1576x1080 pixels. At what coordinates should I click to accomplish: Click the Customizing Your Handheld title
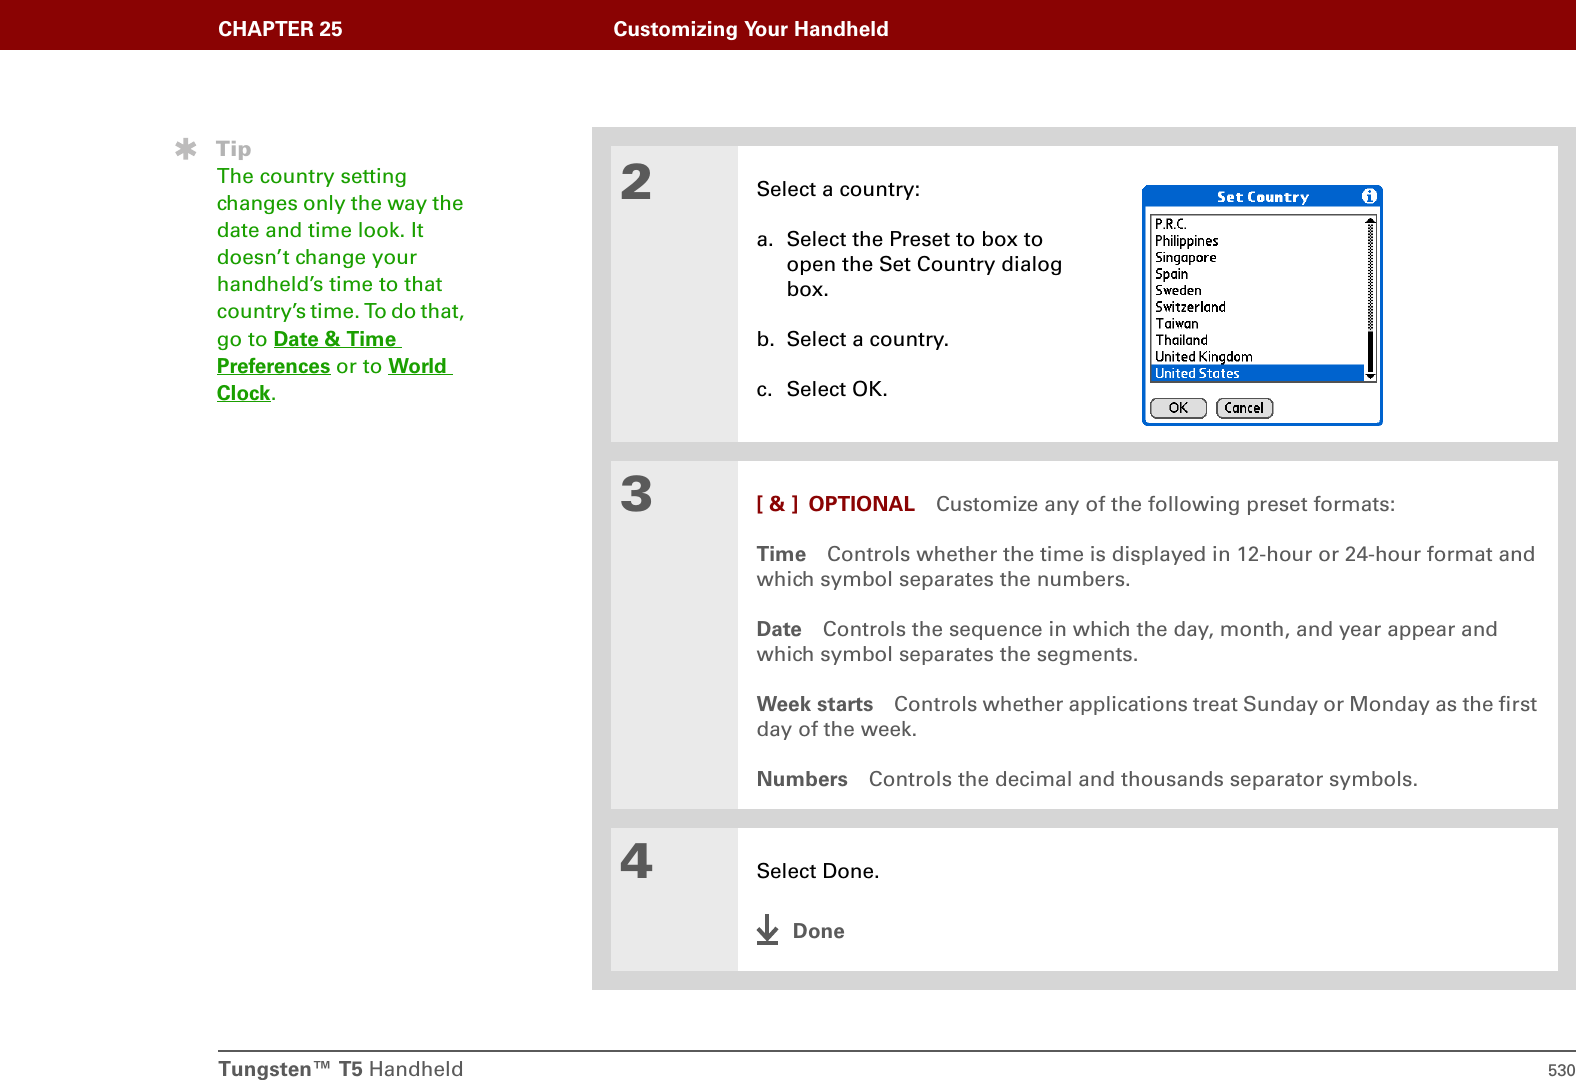[751, 29]
